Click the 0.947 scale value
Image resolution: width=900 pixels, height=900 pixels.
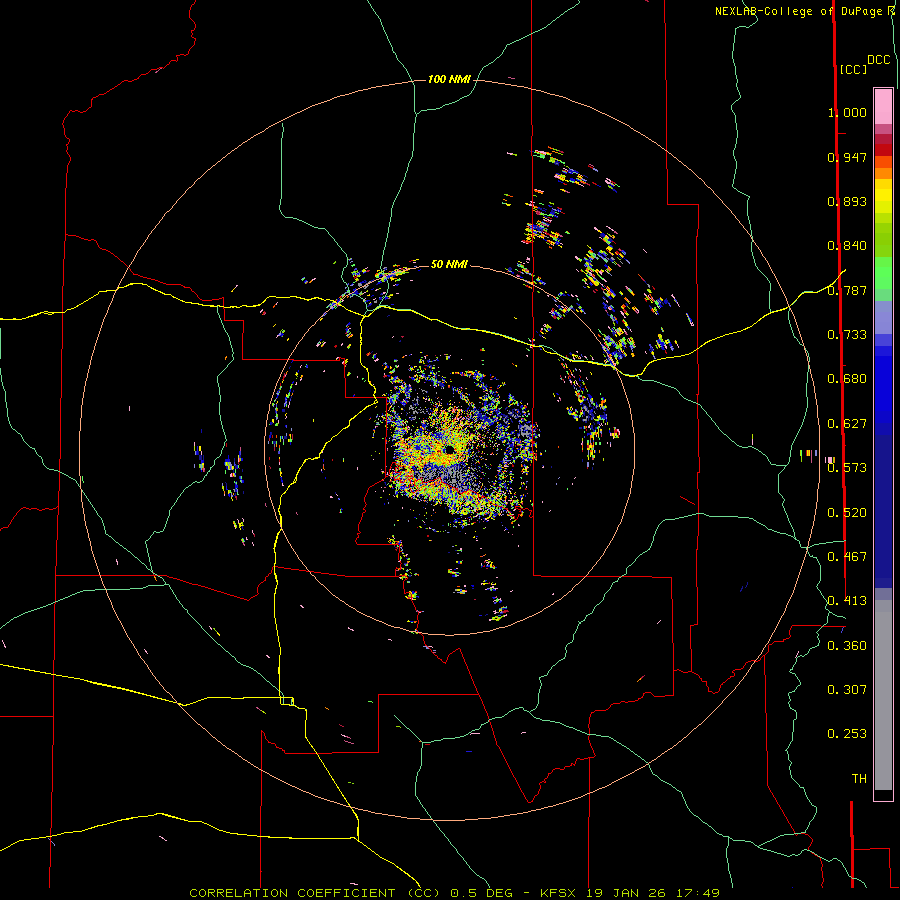pyautogui.click(x=847, y=157)
